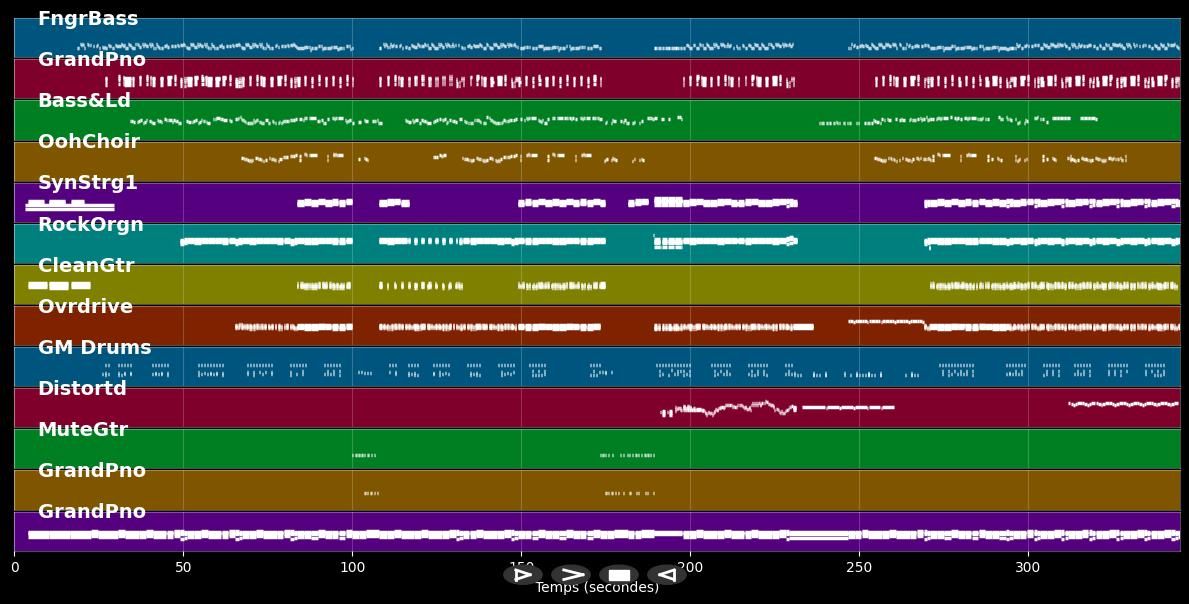The width and height of the screenshot is (1189, 604).
Task: Click the 250 second tick label on time axis
Action: pyautogui.click(x=859, y=568)
